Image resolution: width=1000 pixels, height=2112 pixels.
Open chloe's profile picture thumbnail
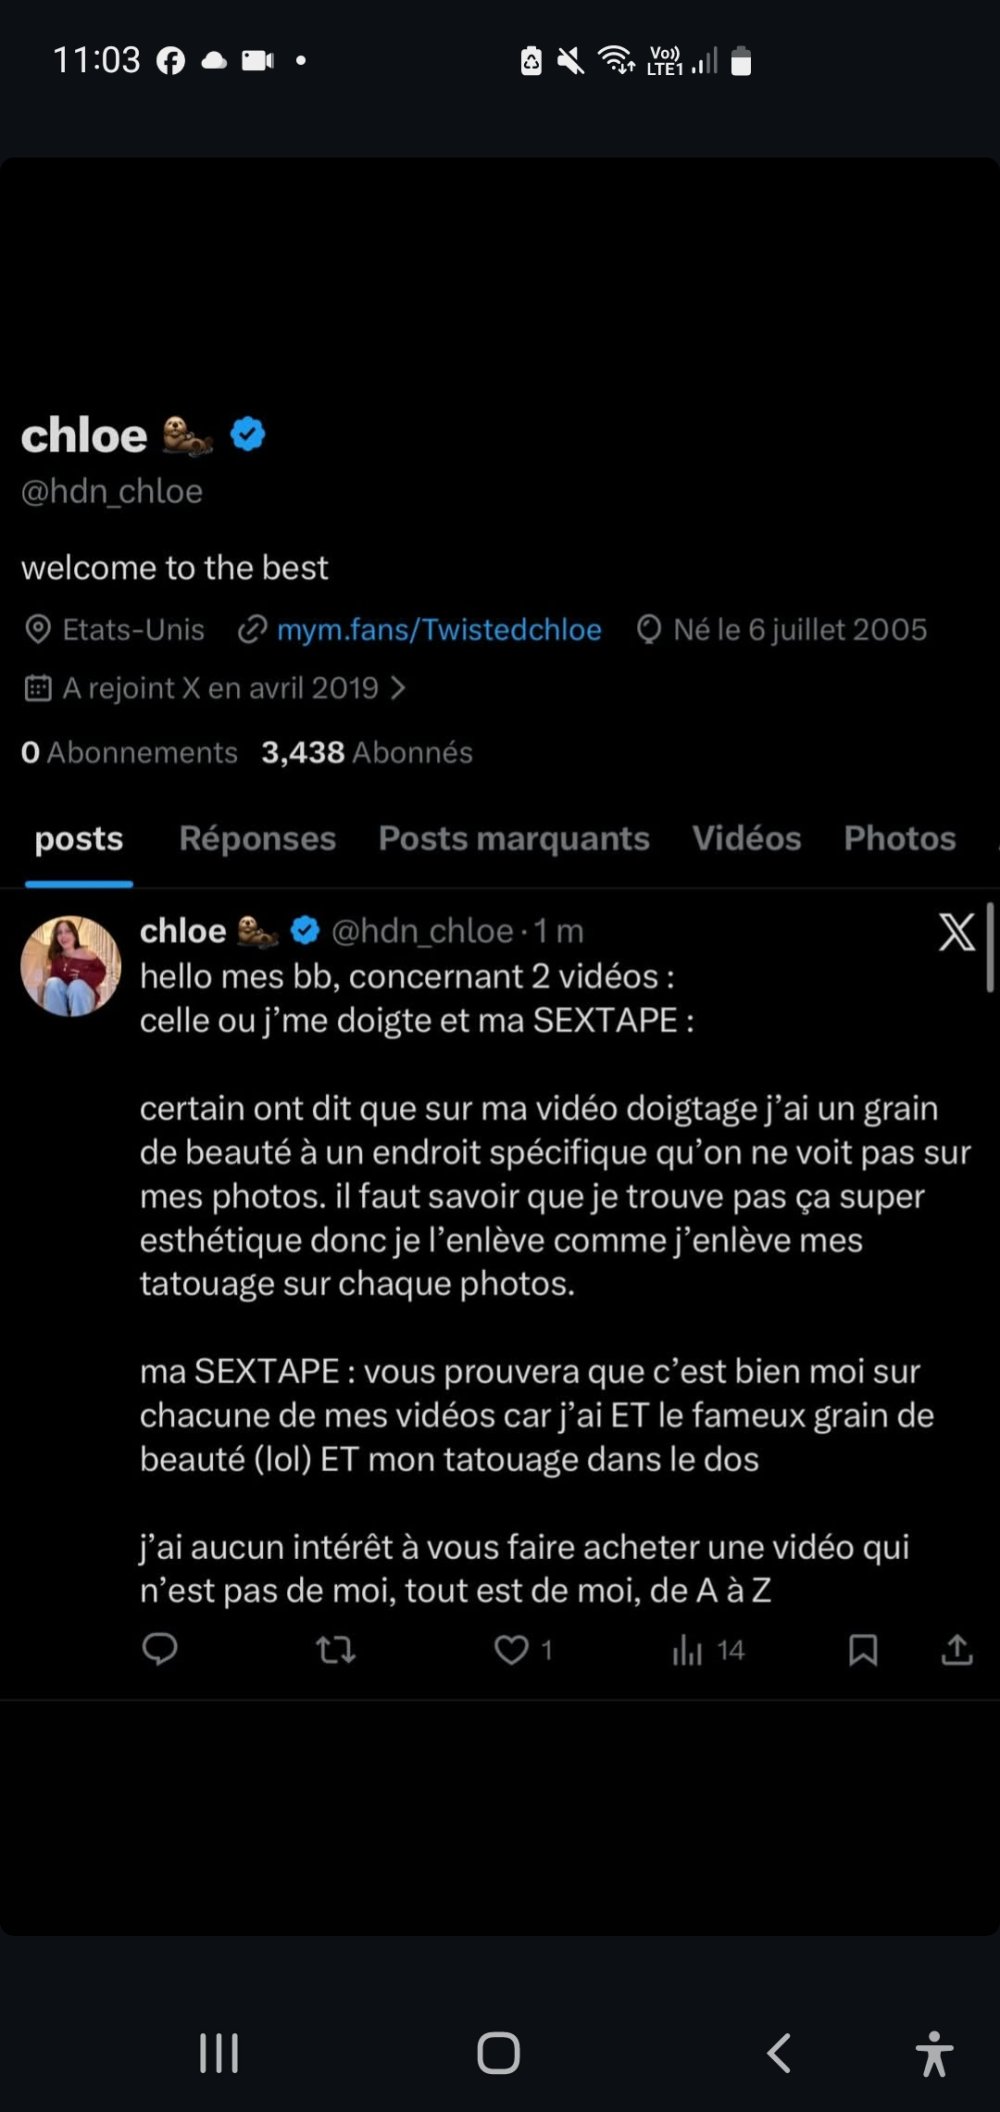click(71, 966)
